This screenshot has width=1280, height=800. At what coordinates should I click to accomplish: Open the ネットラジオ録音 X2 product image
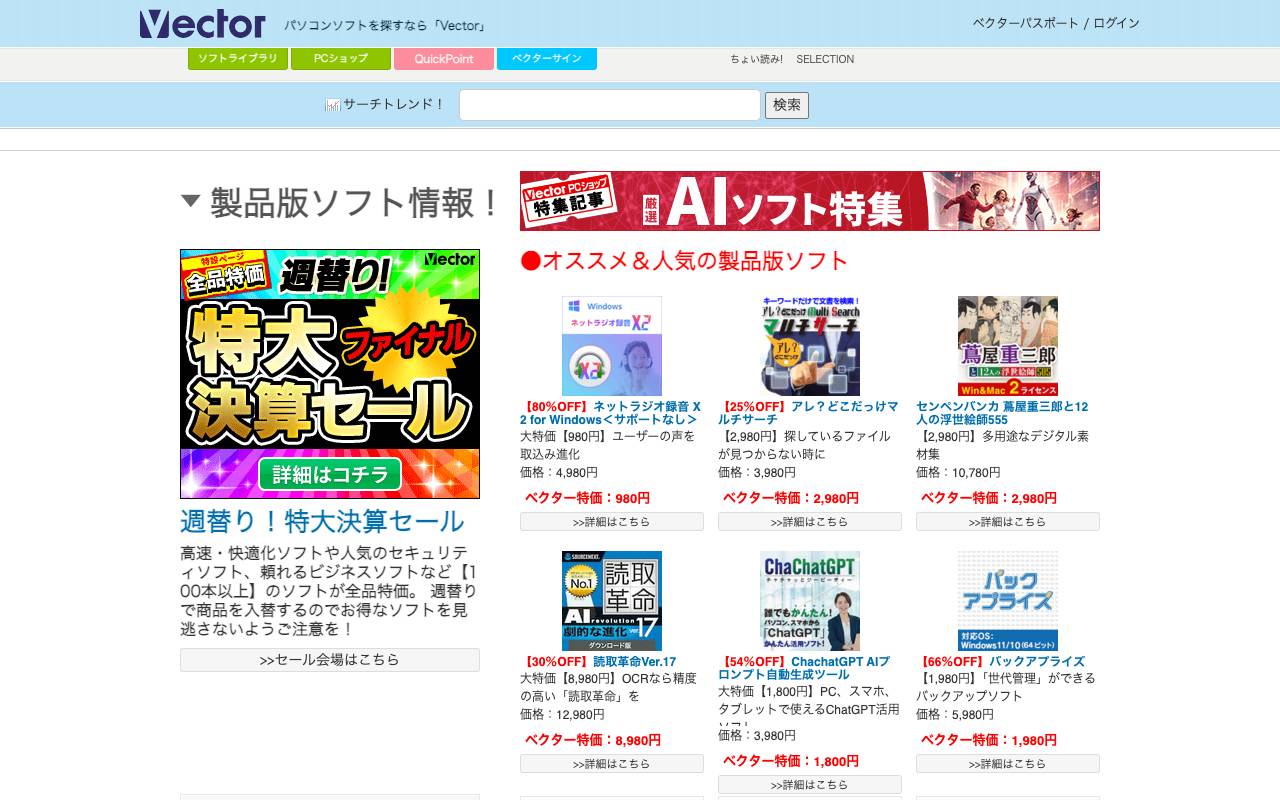click(611, 345)
